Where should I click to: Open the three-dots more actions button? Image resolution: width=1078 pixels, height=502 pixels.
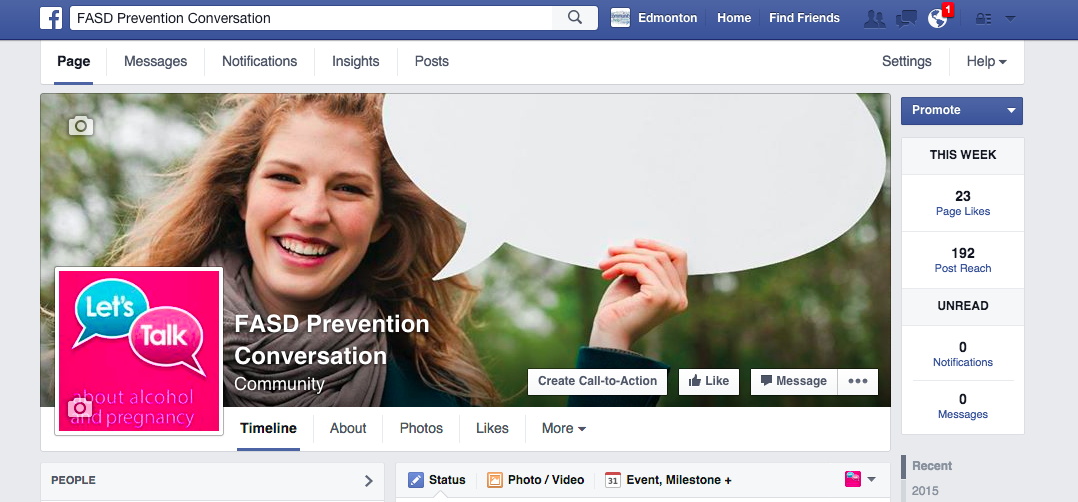[858, 381]
